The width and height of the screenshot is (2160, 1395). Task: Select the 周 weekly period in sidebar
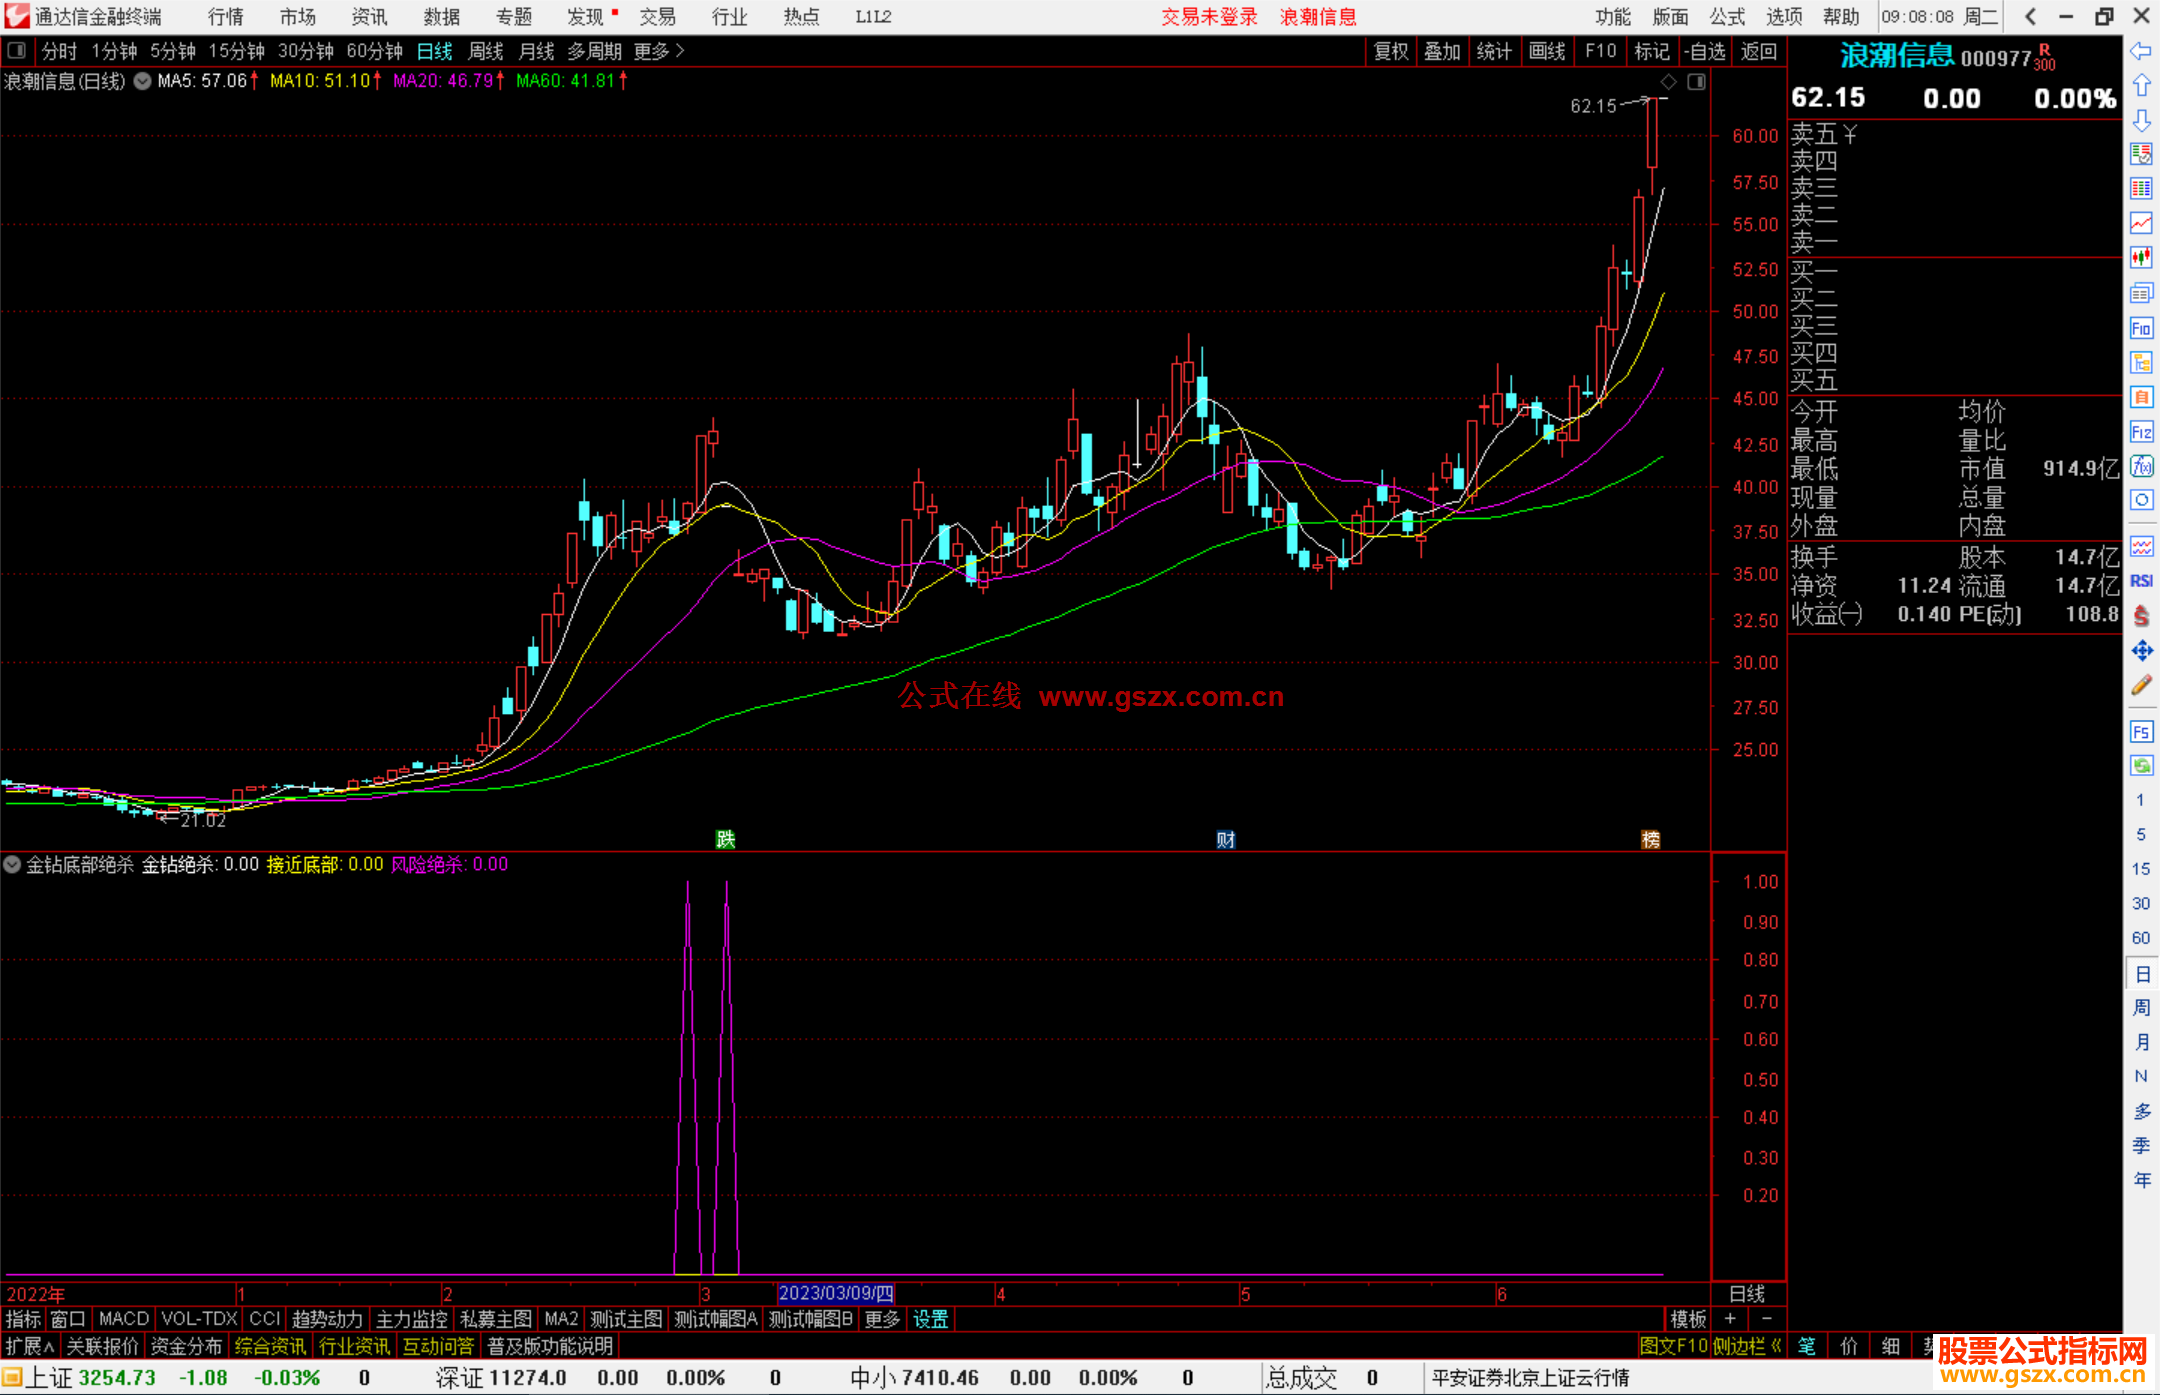click(2141, 1008)
